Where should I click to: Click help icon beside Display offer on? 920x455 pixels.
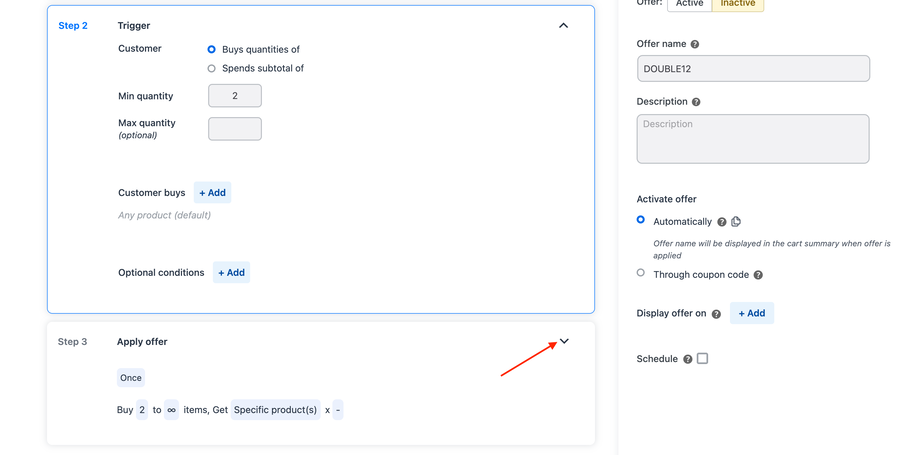click(x=716, y=314)
